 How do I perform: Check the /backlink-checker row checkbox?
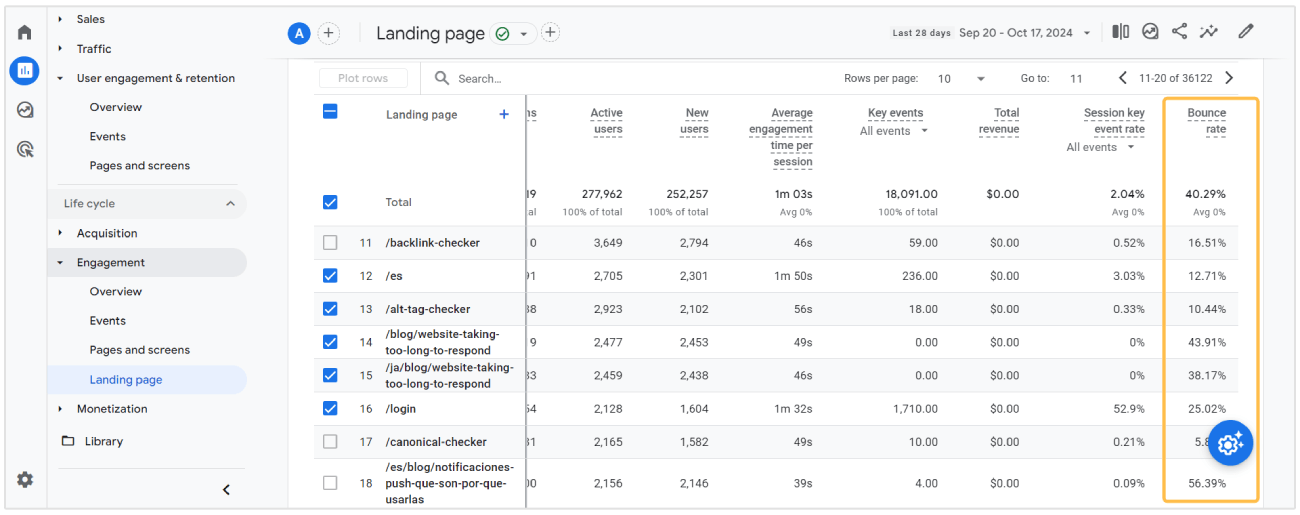[x=330, y=243]
